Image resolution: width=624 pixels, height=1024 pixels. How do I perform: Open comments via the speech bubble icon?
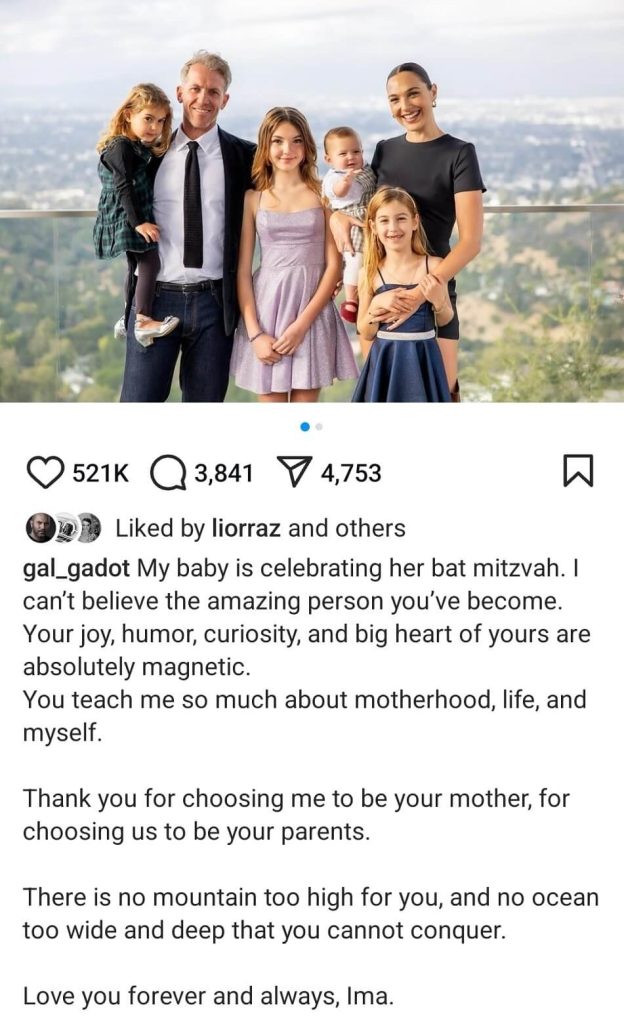pos(167,473)
